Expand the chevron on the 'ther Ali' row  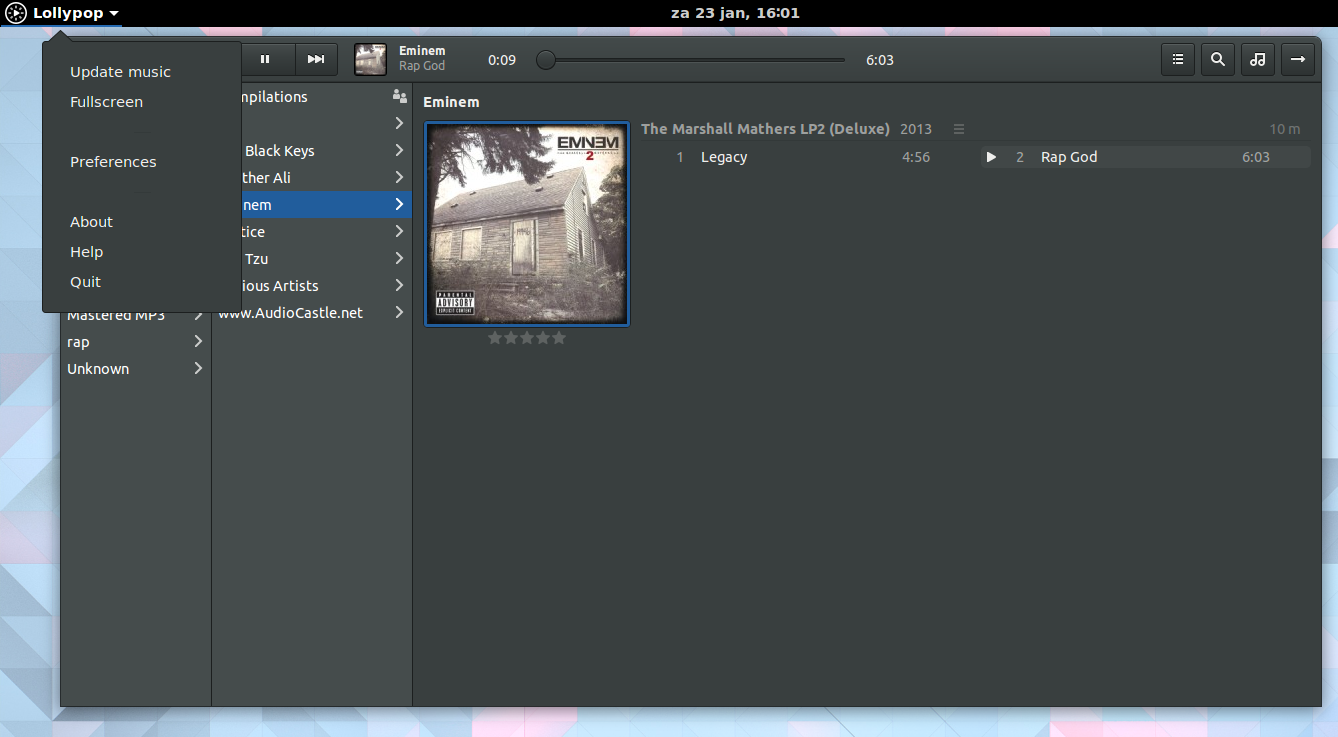(x=399, y=178)
